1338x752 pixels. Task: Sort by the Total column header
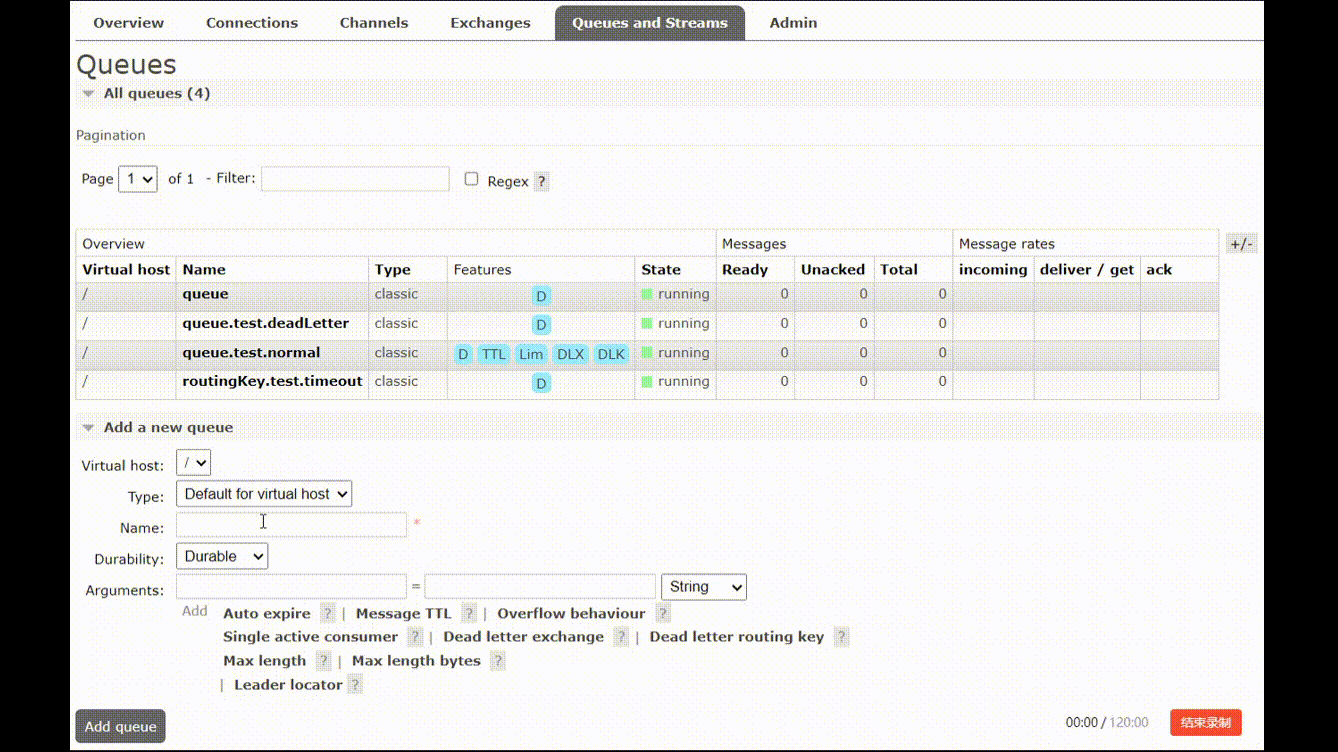coord(899,269)
